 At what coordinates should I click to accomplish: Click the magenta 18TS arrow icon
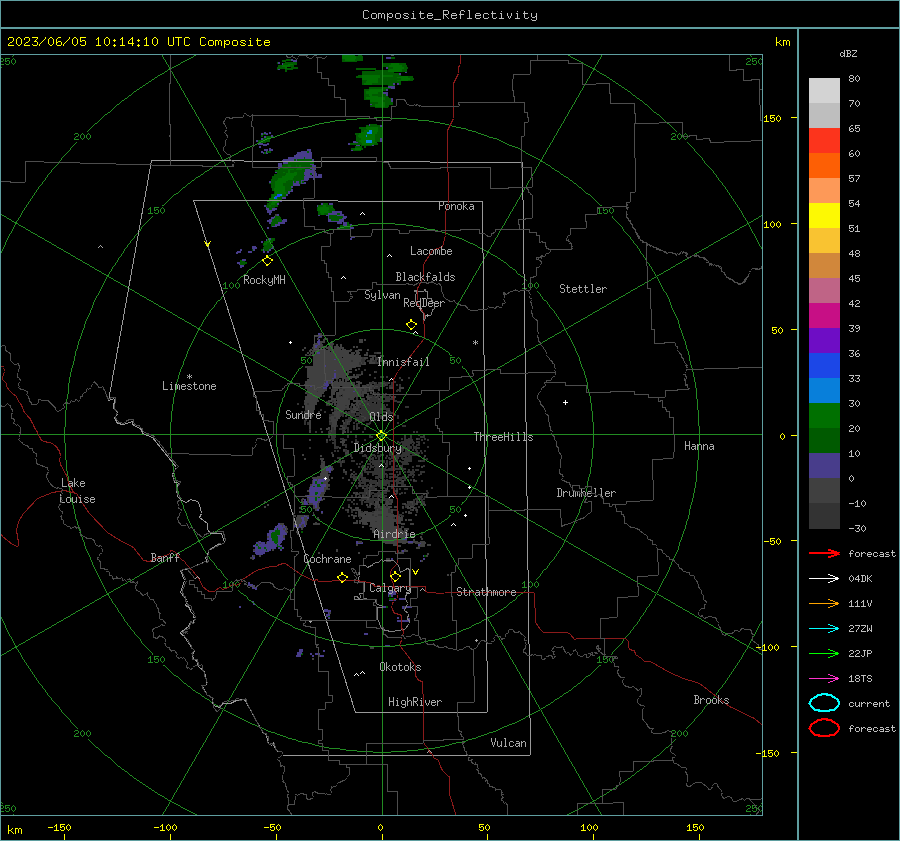(x=824, y=679)
